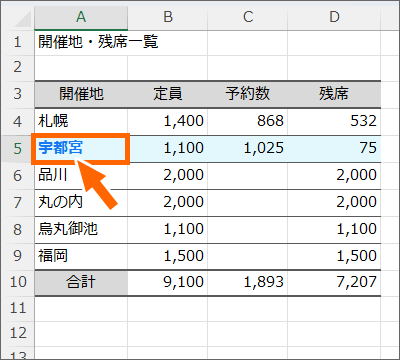This screenshot has width=400, height=360.
Task: Click the 合計 label cell
Action: (81, 282)
